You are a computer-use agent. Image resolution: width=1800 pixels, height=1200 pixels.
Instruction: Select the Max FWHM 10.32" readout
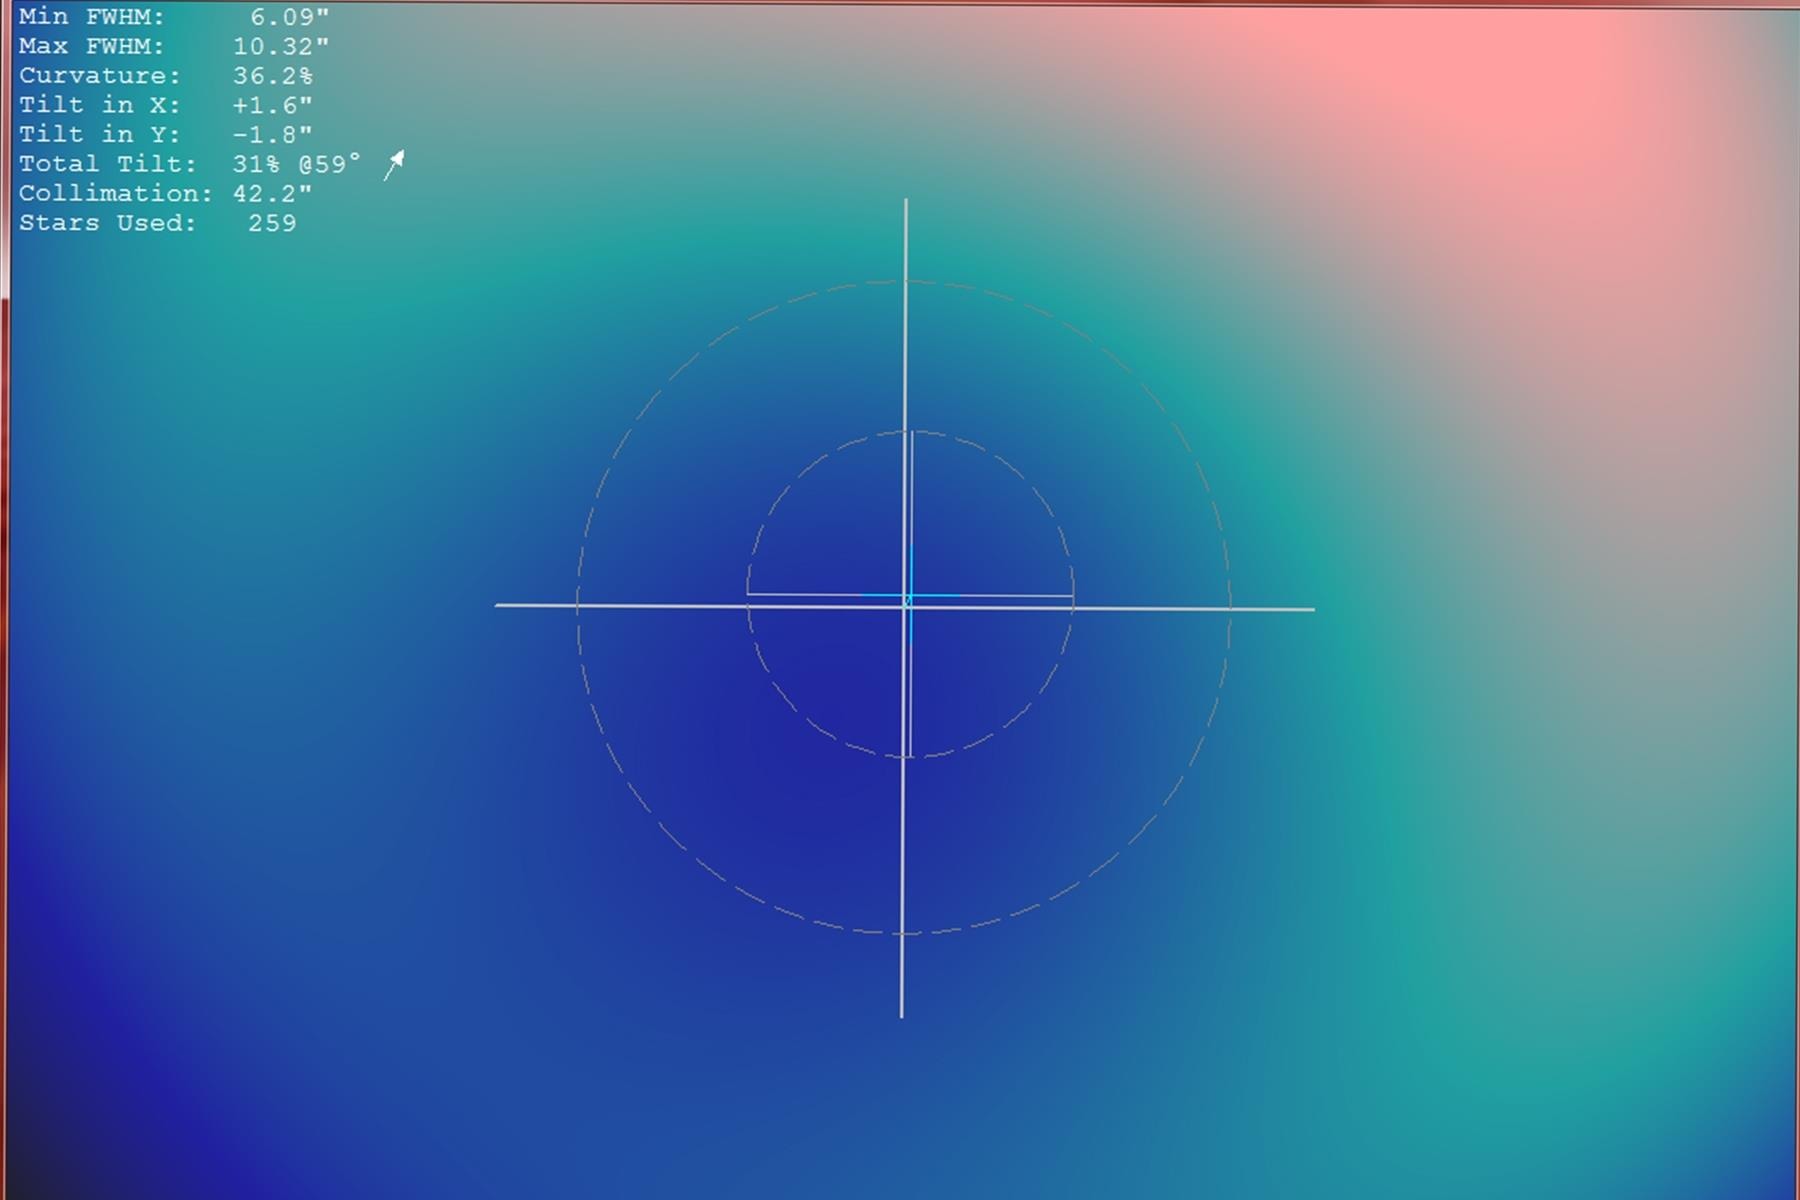(x=173, y=47)
